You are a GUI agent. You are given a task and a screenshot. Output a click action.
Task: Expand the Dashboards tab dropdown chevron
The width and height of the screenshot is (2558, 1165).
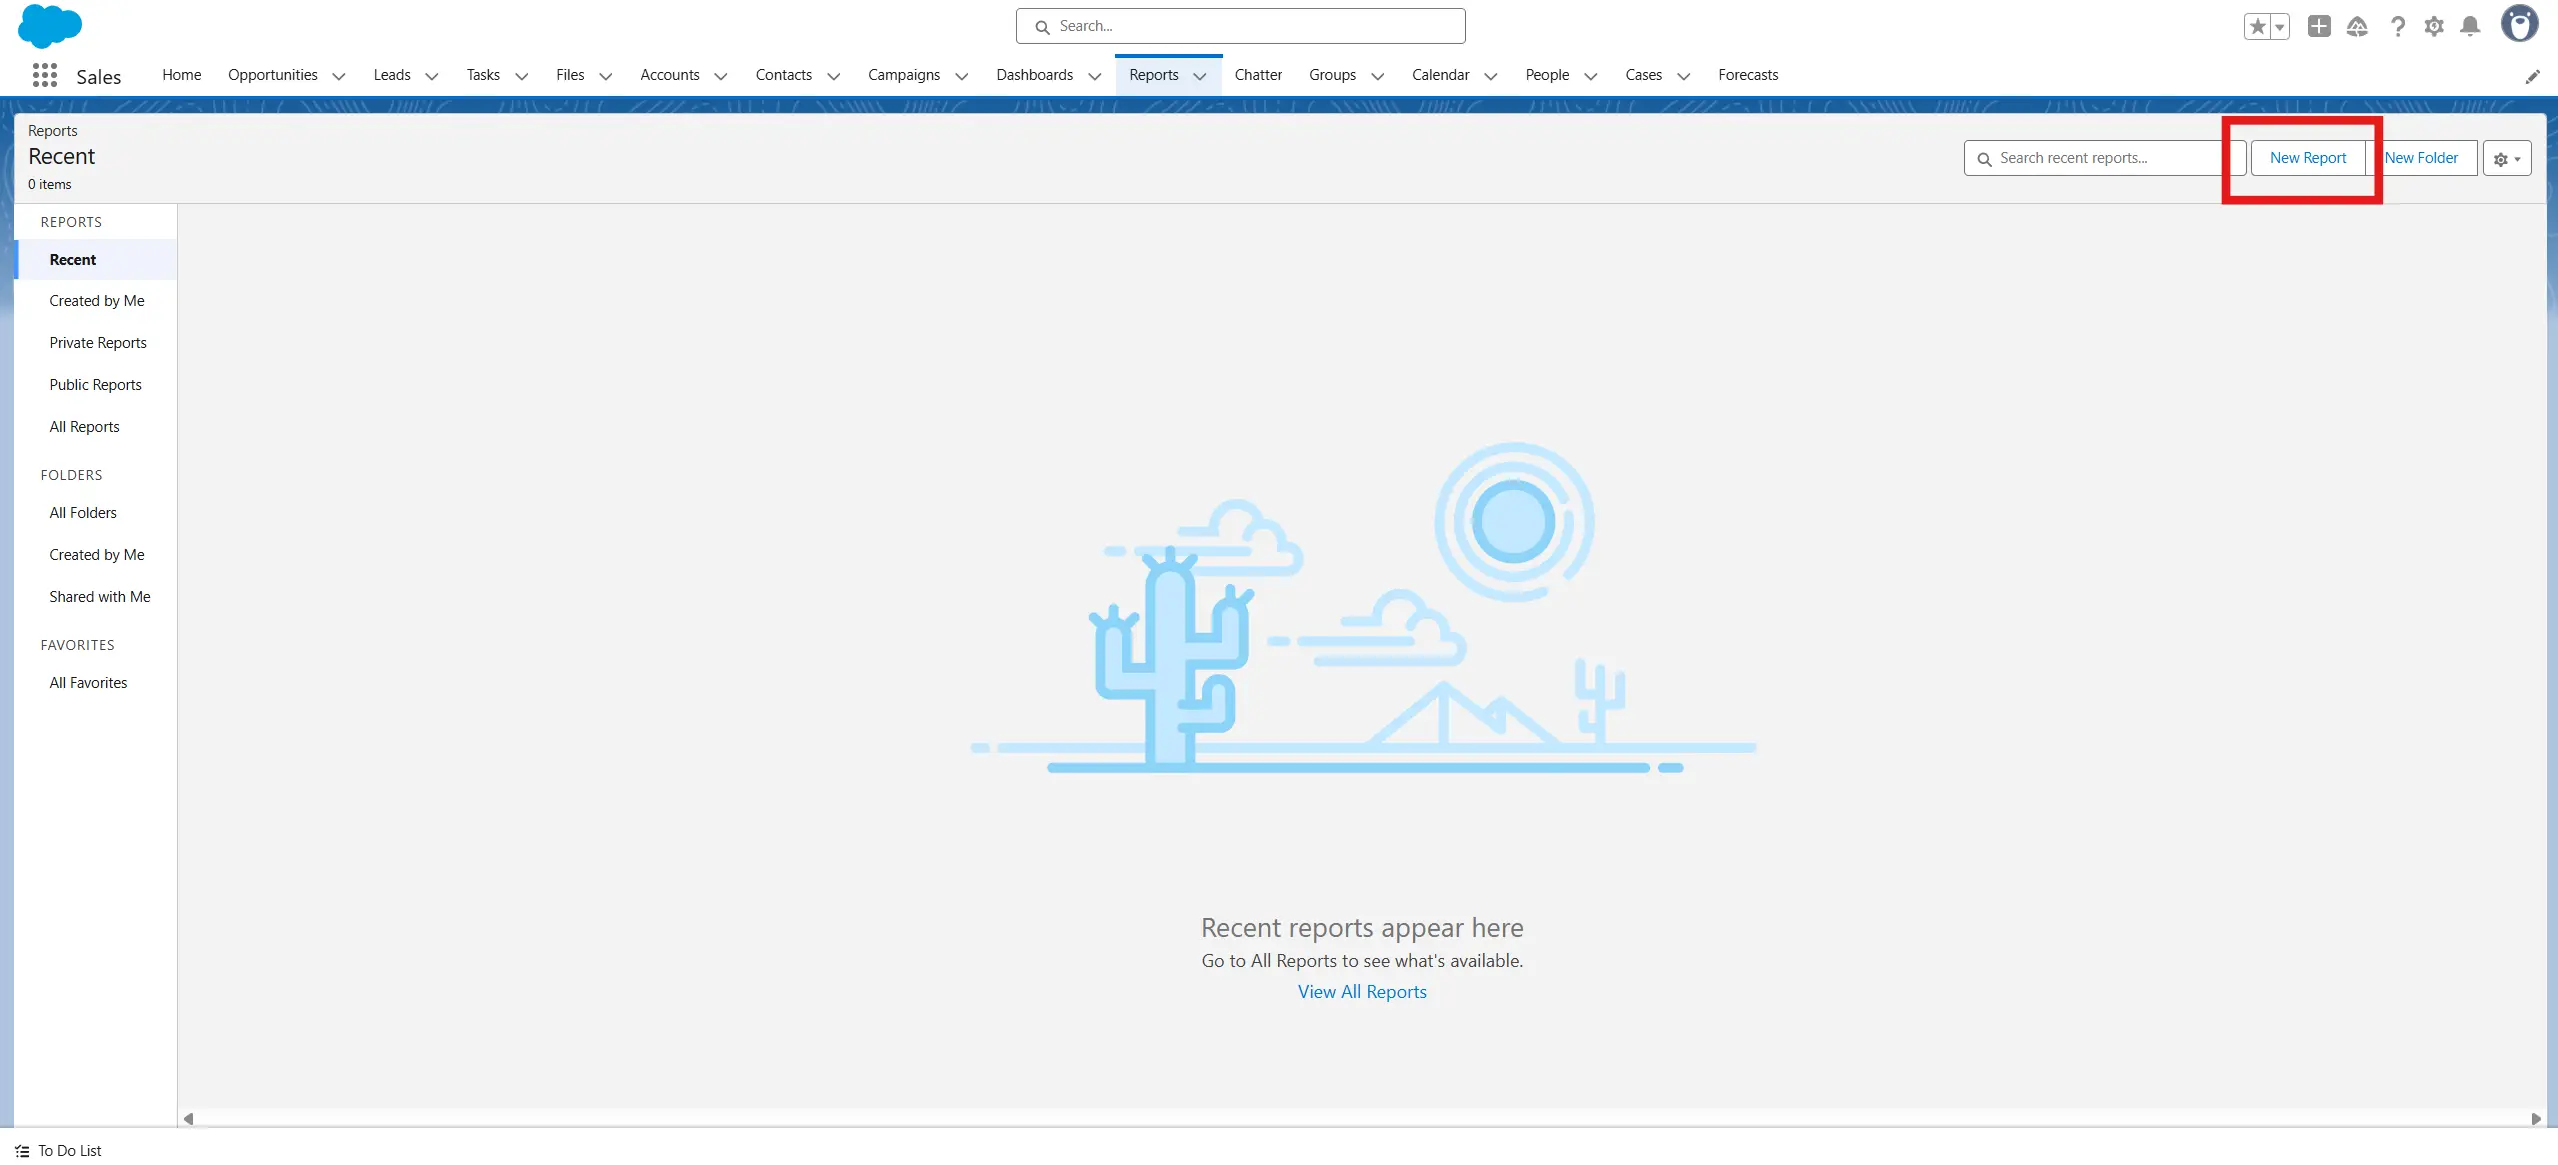pyautogui.click(x=1094, y=76)
